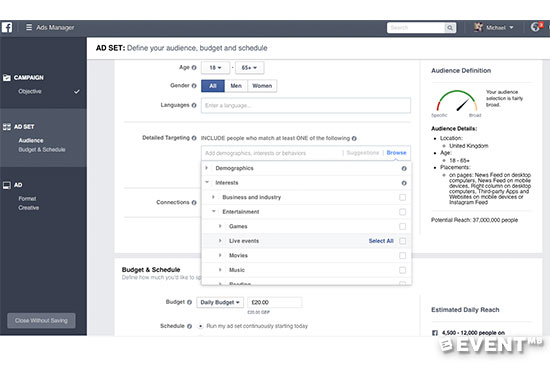Image resolution: width=550 pixels, height=365 pixels.
Task: Click the Interests row info icon
Action: tap(404, 183)
